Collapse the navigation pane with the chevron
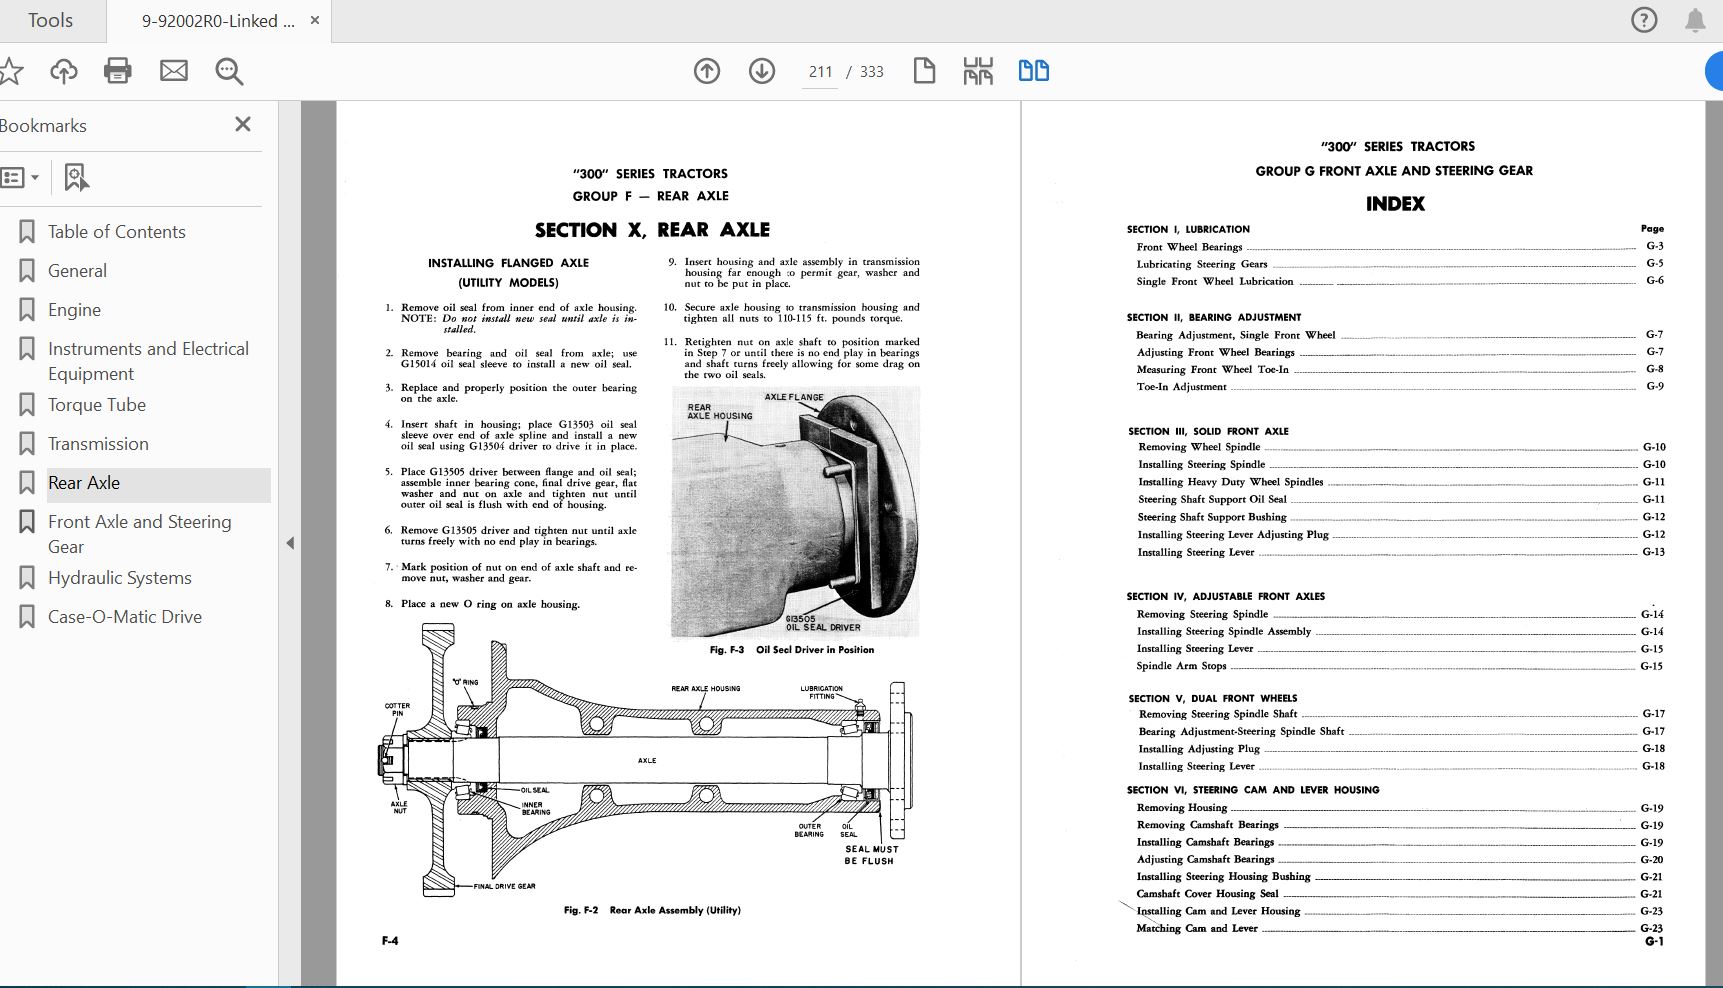 [x=289, y=542]
